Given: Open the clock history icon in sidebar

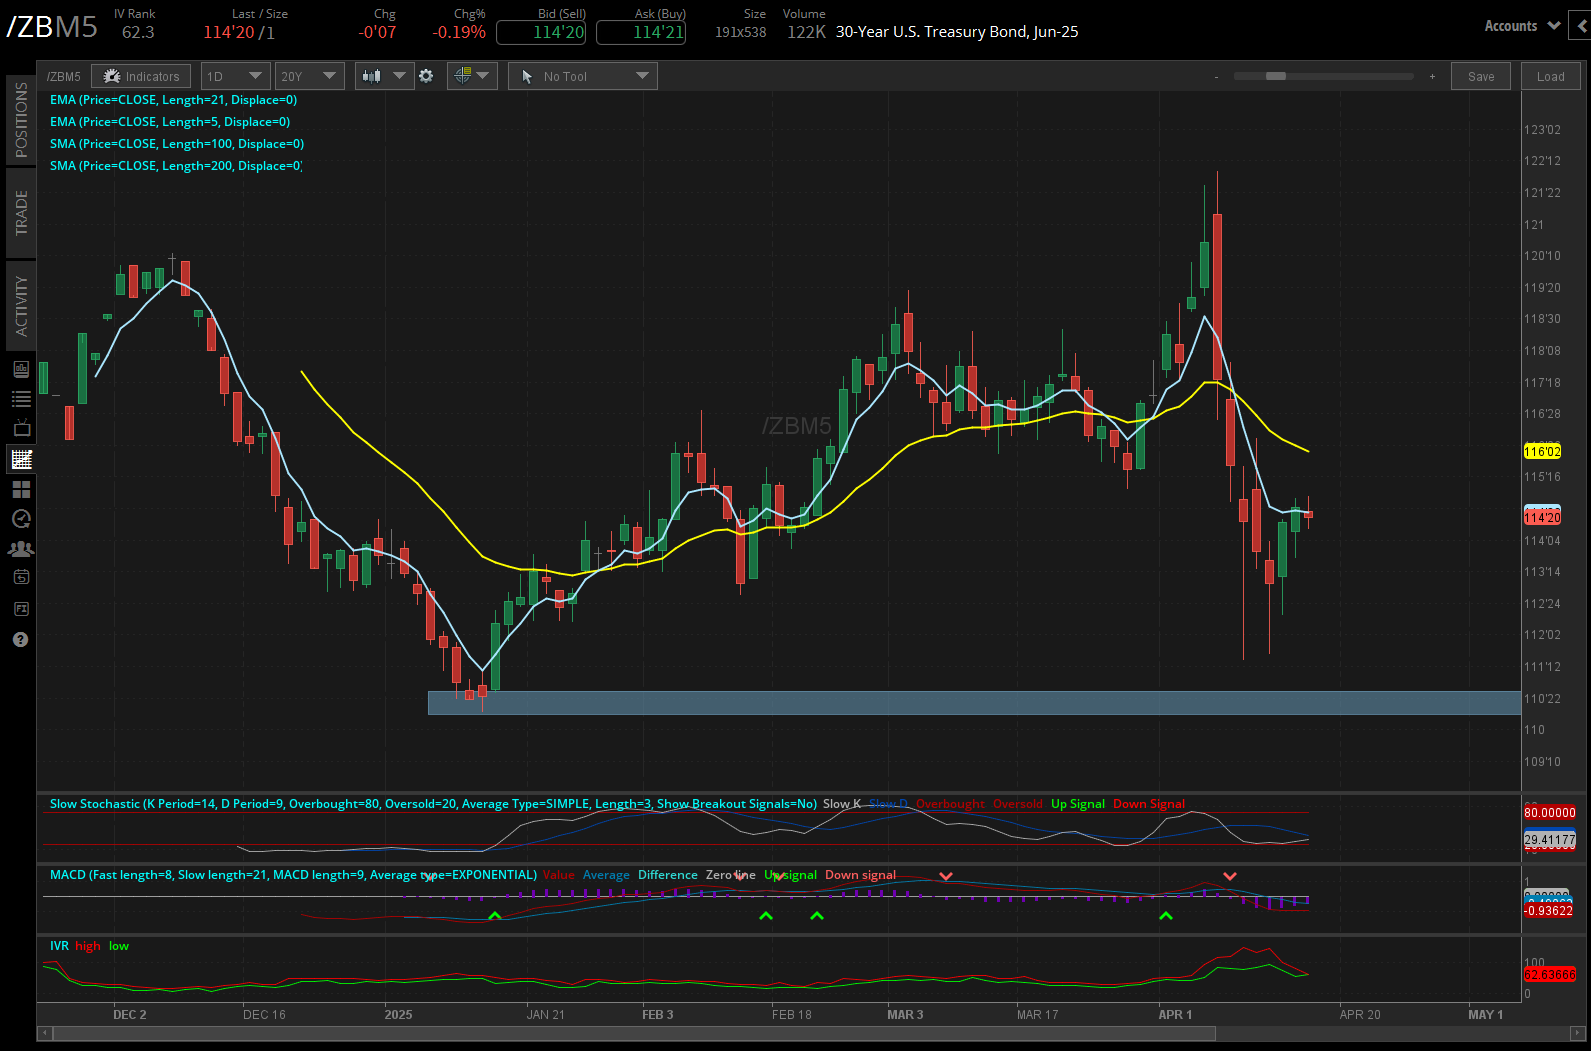Looking at the screenshot, I should pyautogui.click(x=21, y=519).
